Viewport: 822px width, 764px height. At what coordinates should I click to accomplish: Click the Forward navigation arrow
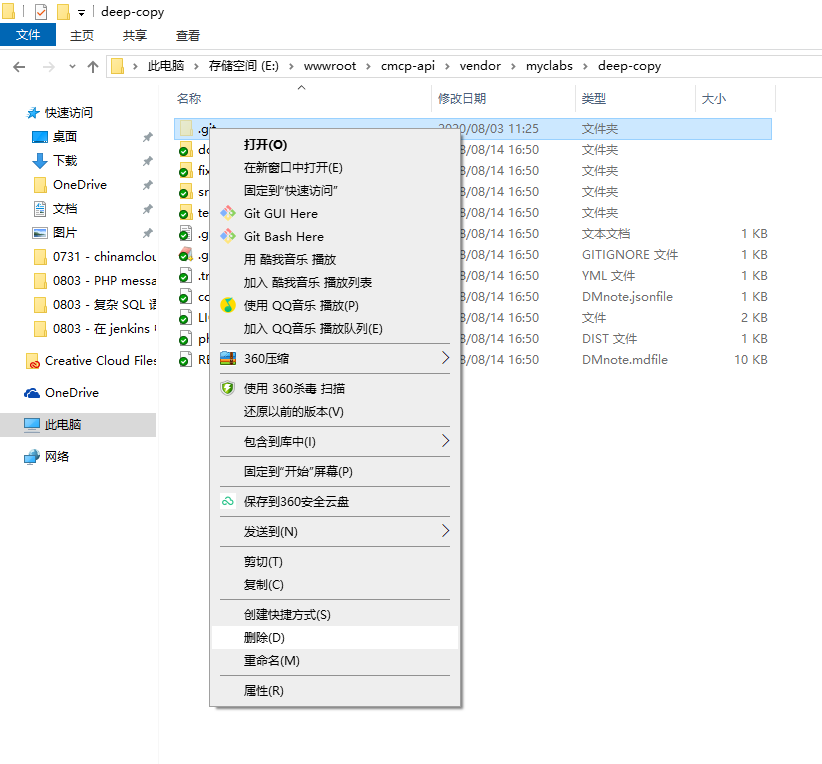(x=48, y=67)
